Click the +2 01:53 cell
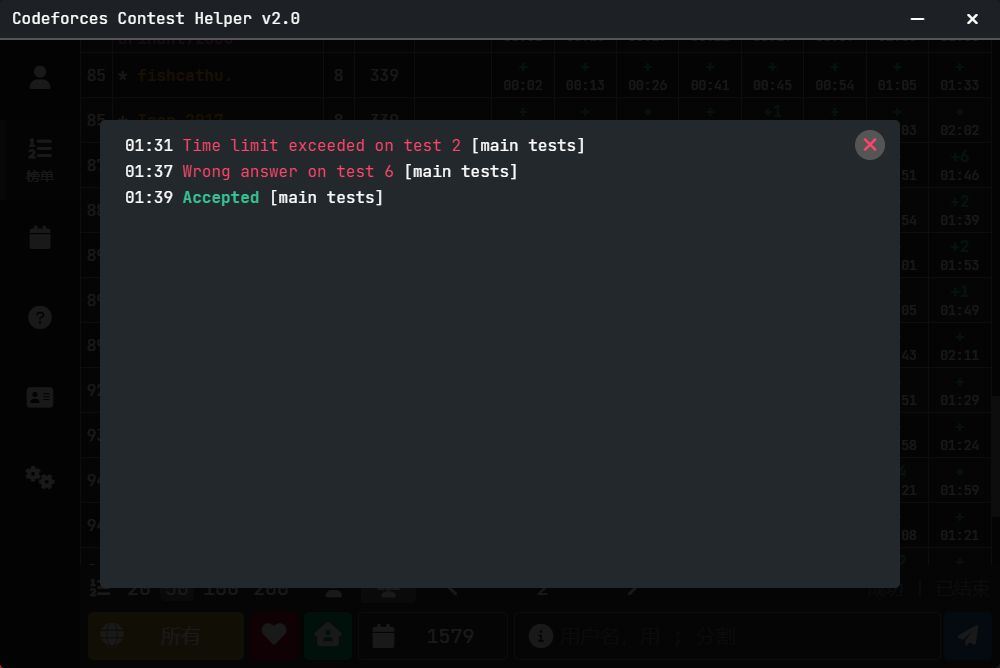The height and width of the screenshot is (668, 1000). 960,256
